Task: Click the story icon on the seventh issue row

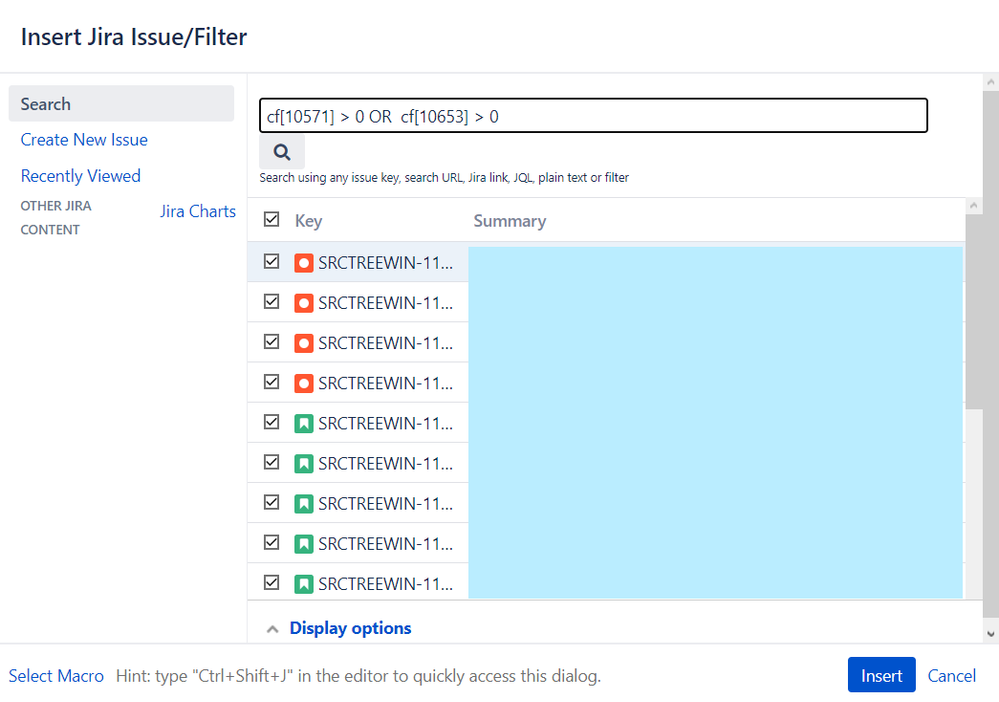Action: click(x=304, y=502)
